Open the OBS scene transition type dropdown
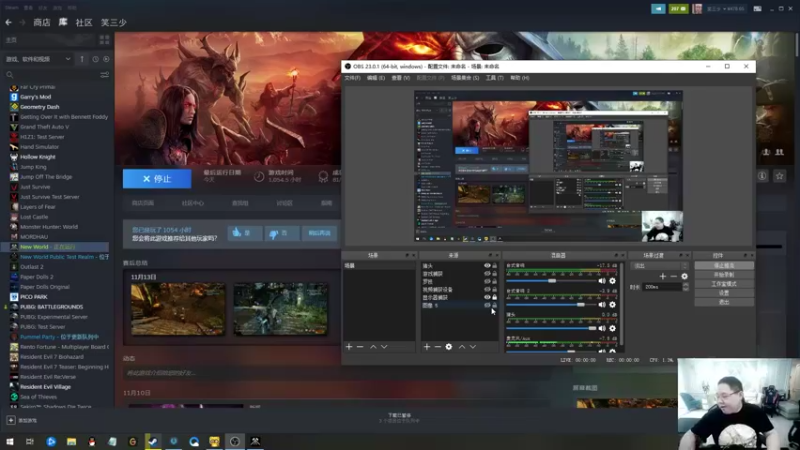The width and height of the screenshot is (800, 450). click(660, 266)
